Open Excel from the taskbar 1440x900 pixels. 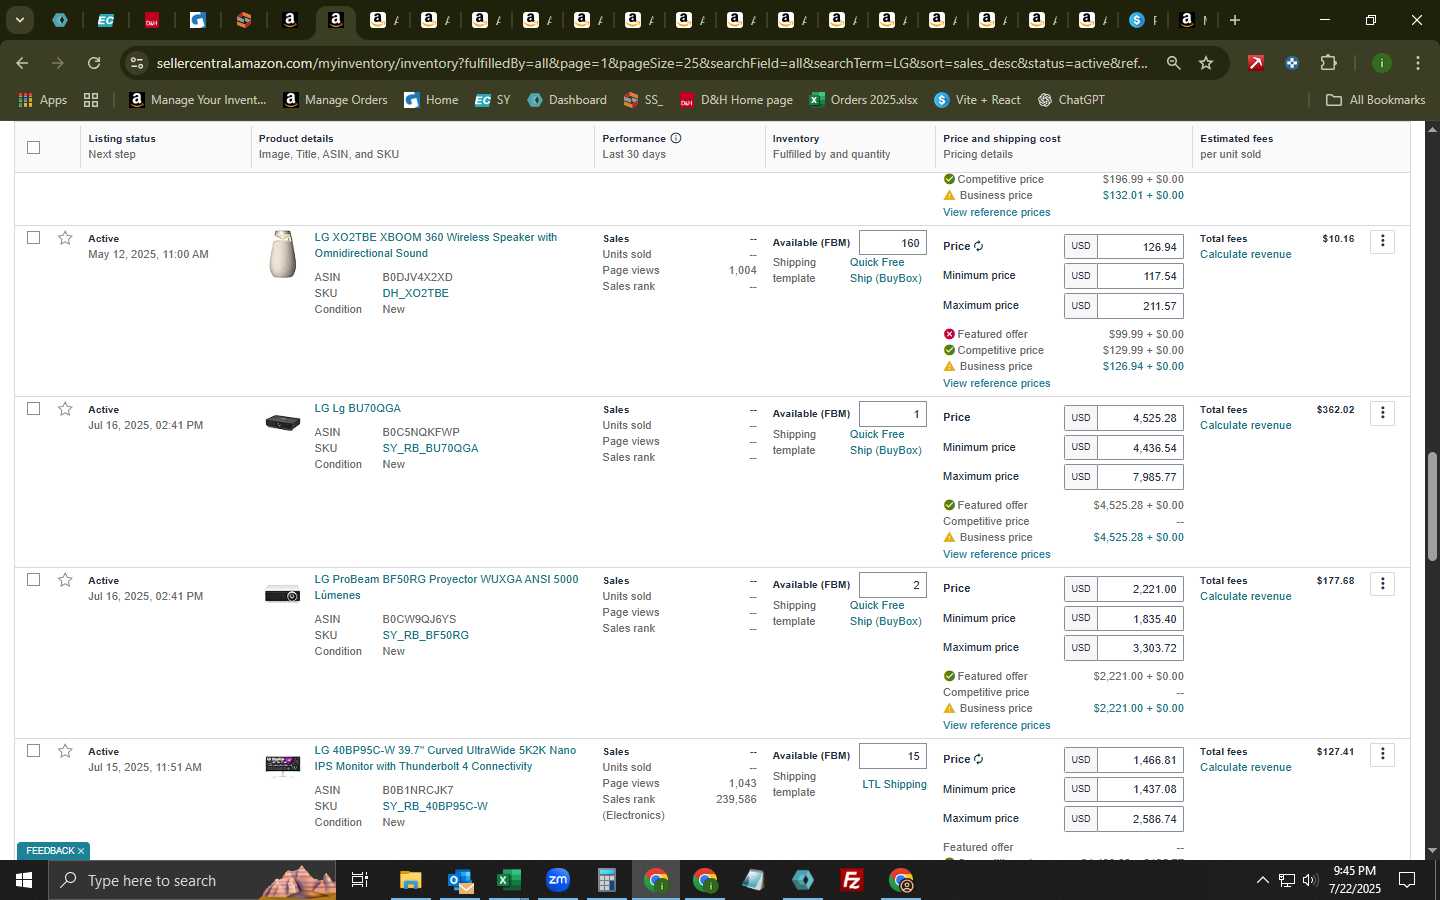click(508, 880)
